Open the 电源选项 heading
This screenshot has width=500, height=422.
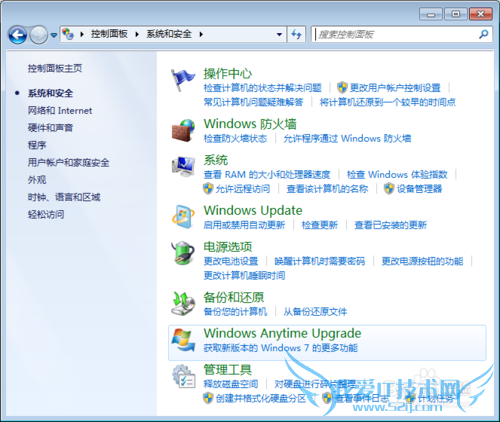pyautogui.click(x=228, y=247)
